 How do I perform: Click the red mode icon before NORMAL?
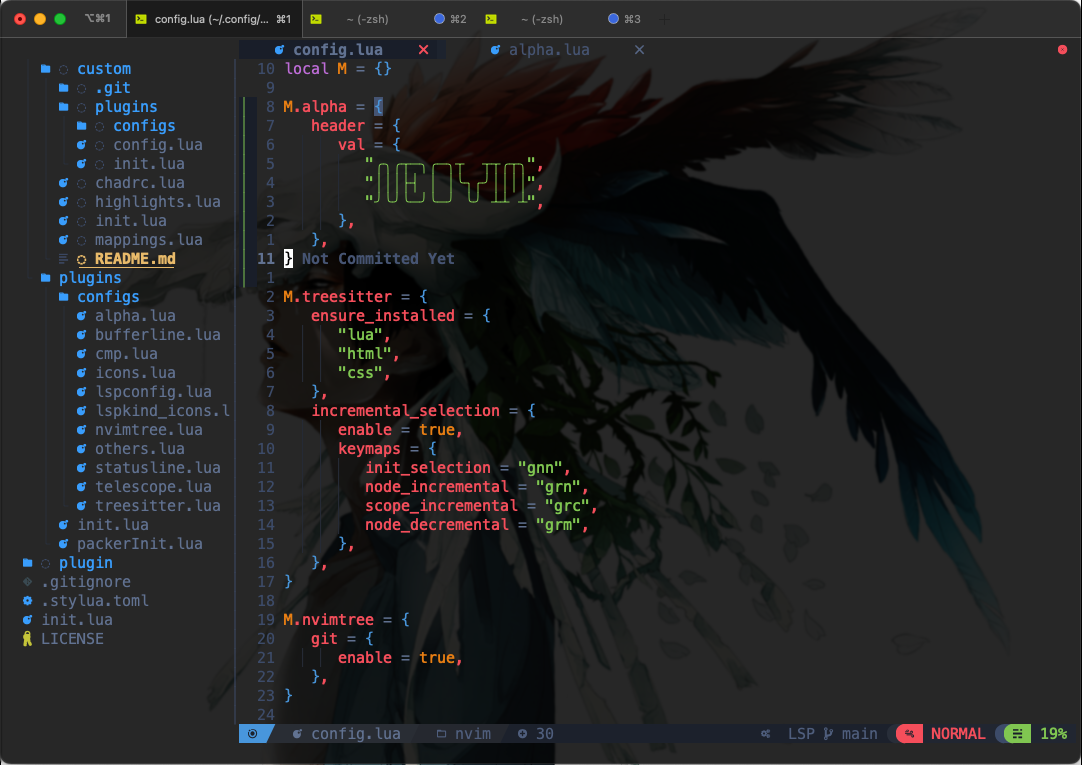(910, 734)
